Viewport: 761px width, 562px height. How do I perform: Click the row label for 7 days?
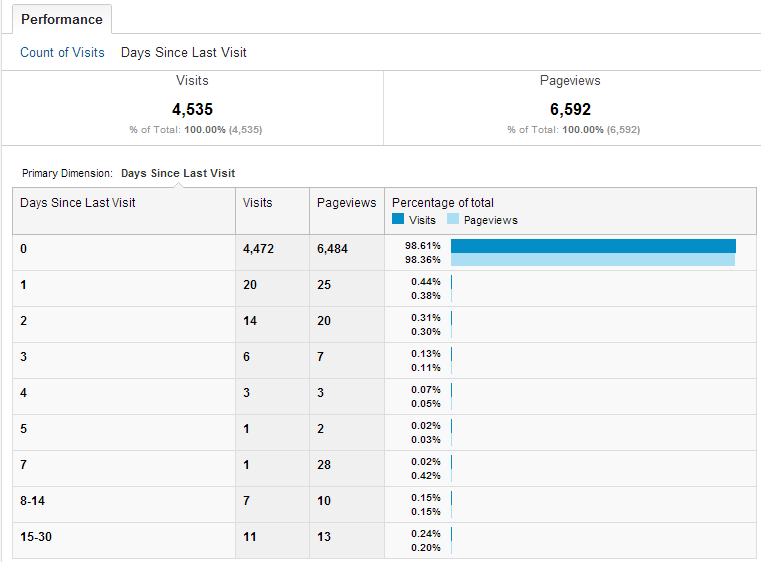click(24, 465)
